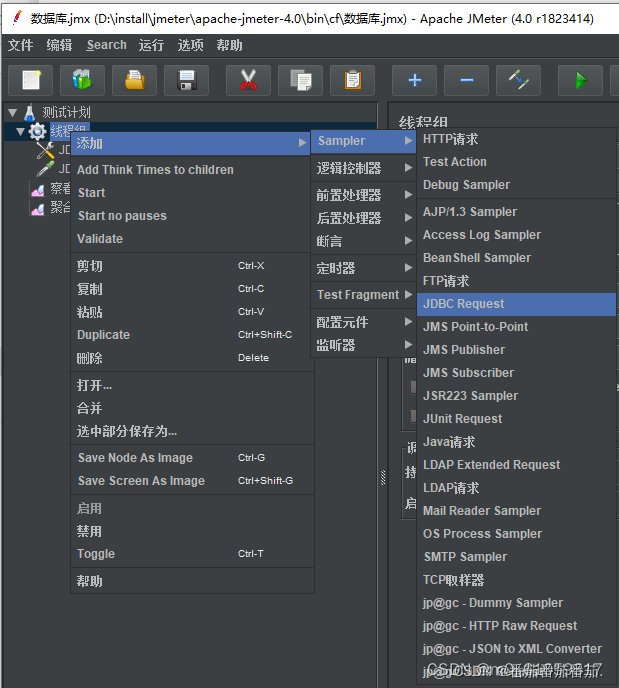The width and height of the screenshot is (619, 688).
Task: Open the Search menu
Action: (106, 45)
